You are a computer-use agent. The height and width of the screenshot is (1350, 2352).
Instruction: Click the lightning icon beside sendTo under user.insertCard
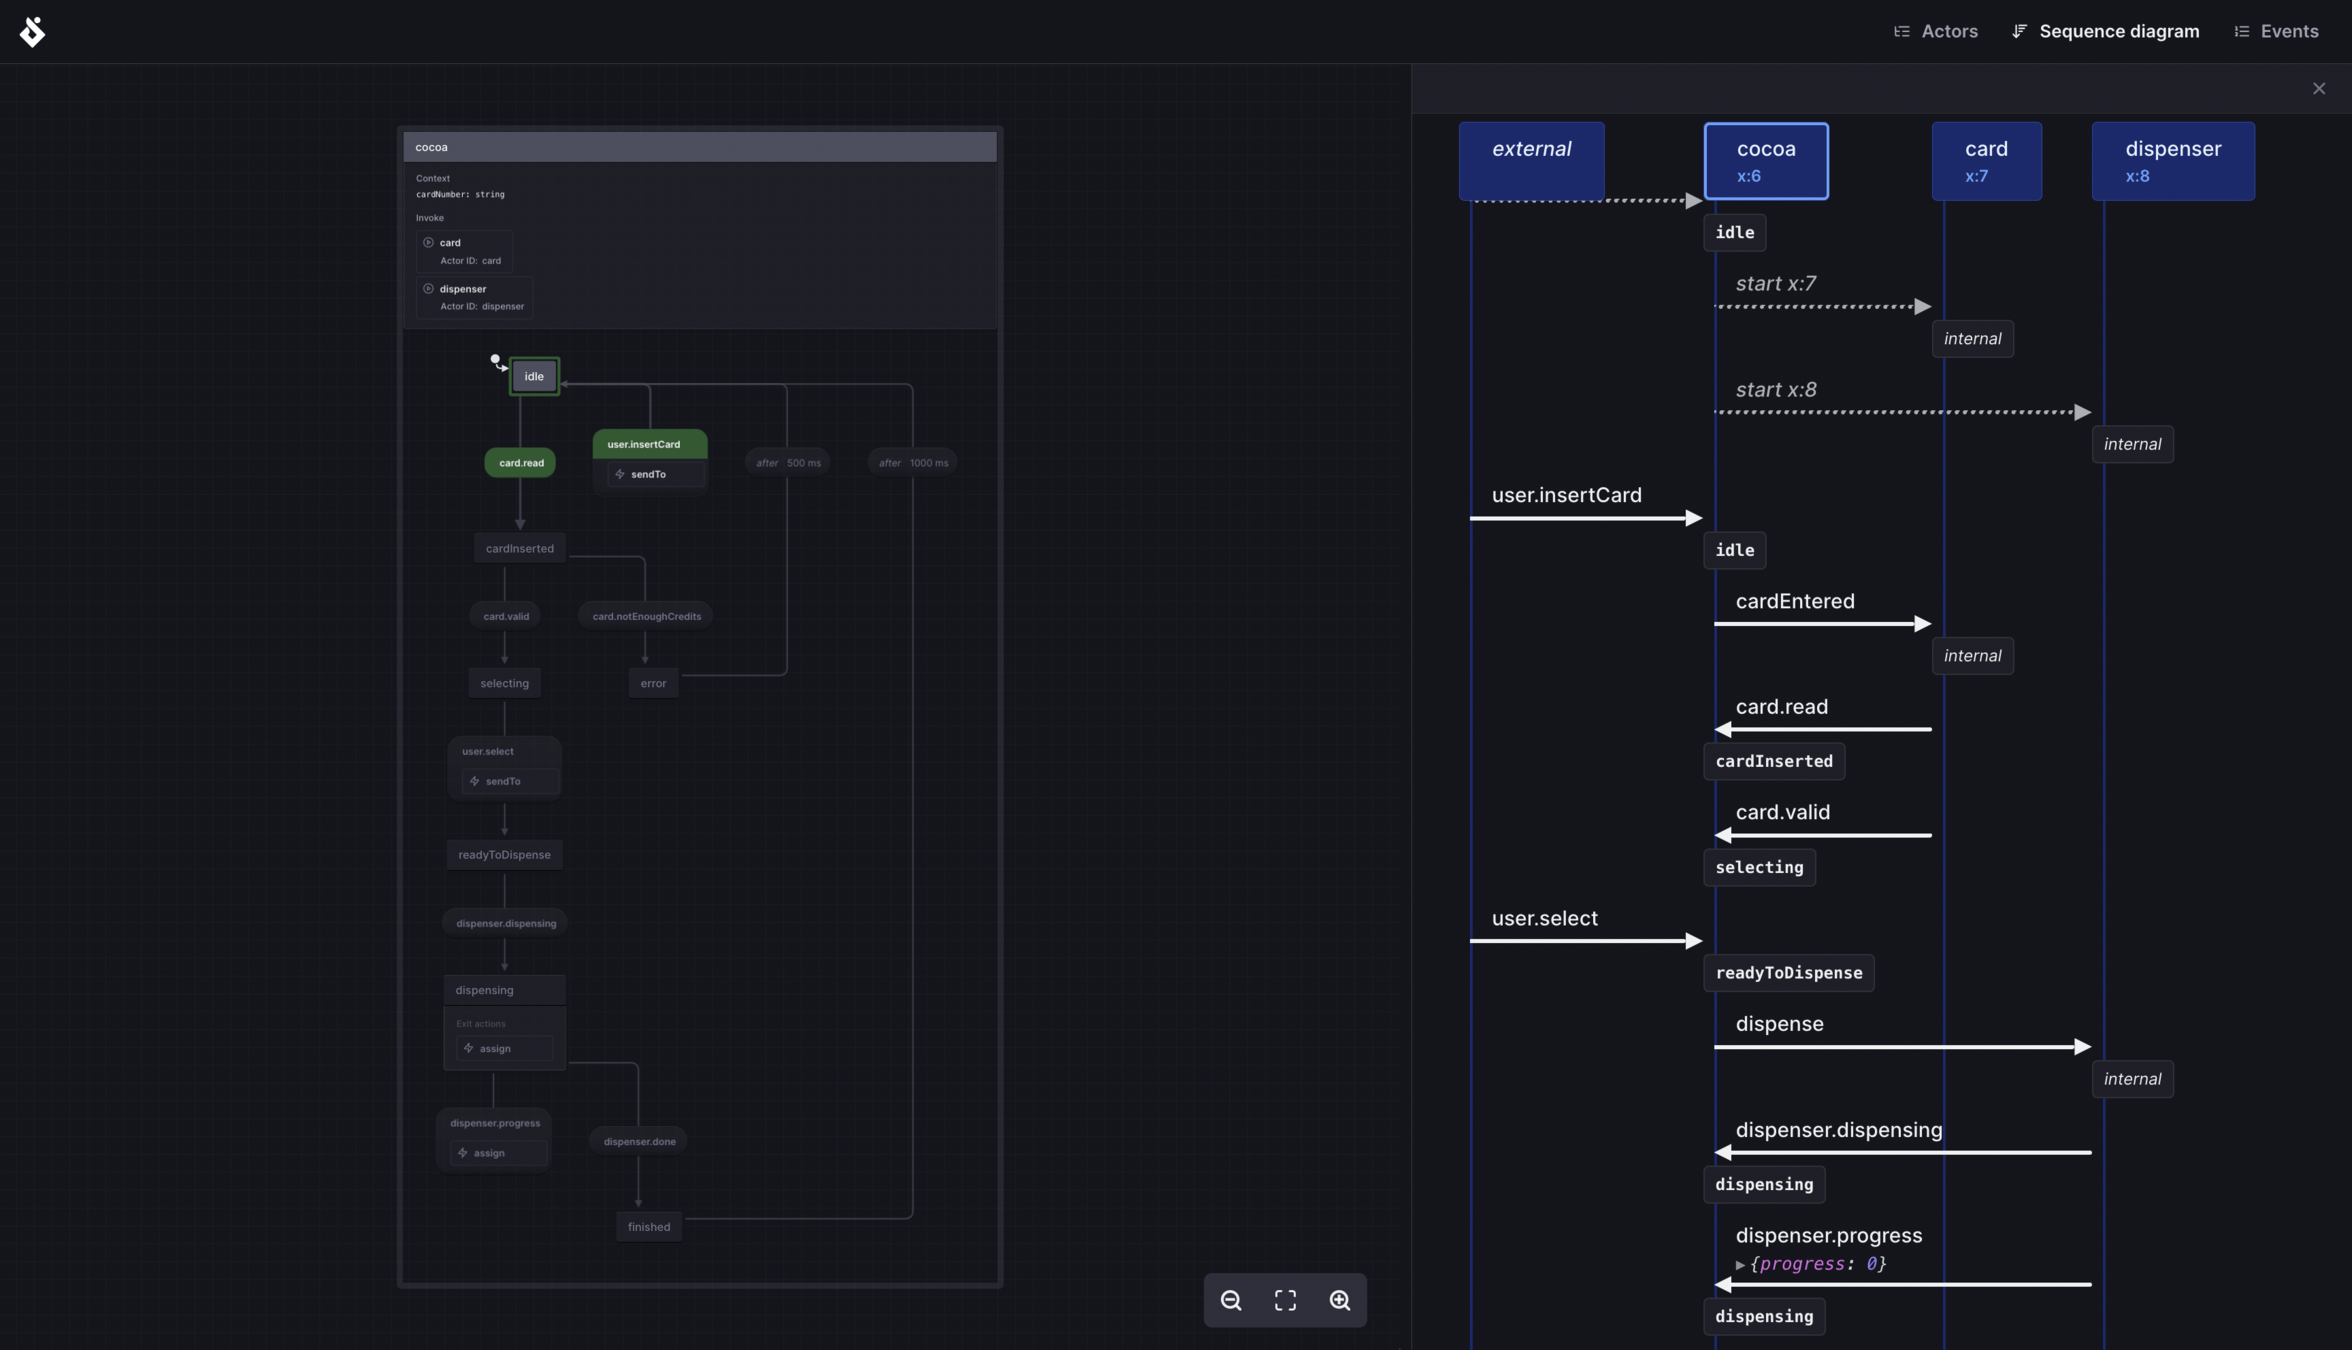620,475
